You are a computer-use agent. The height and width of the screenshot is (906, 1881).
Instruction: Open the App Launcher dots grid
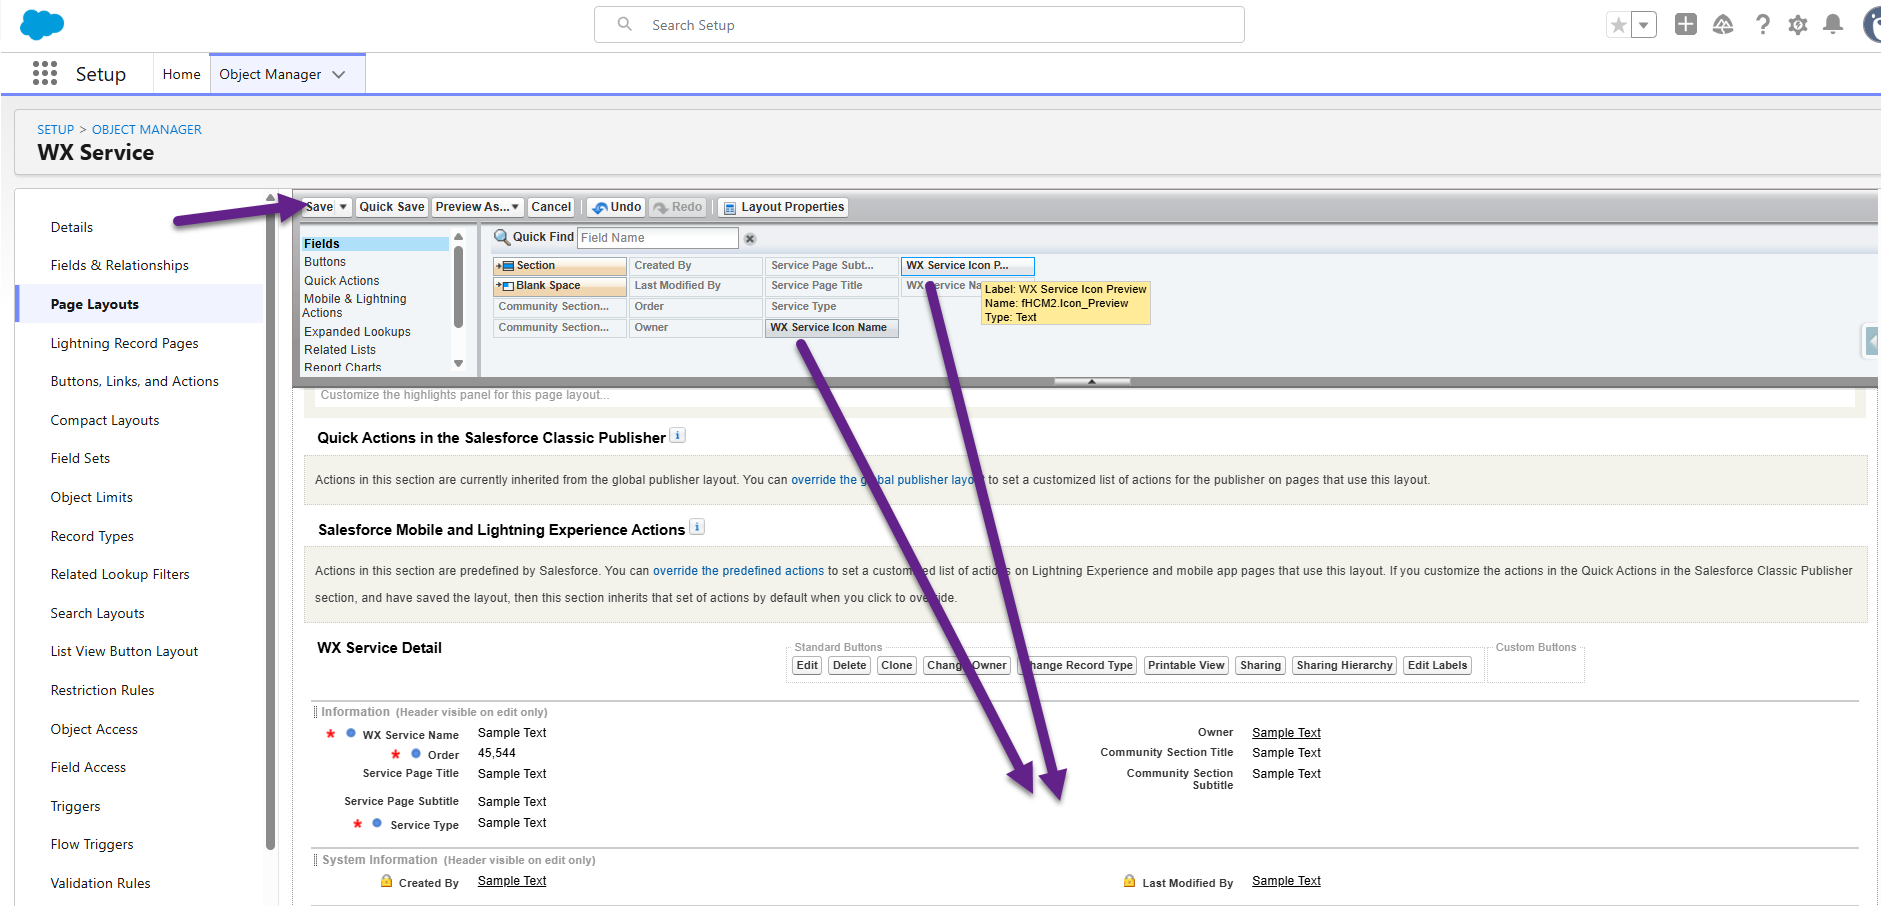tap(45, 73)
